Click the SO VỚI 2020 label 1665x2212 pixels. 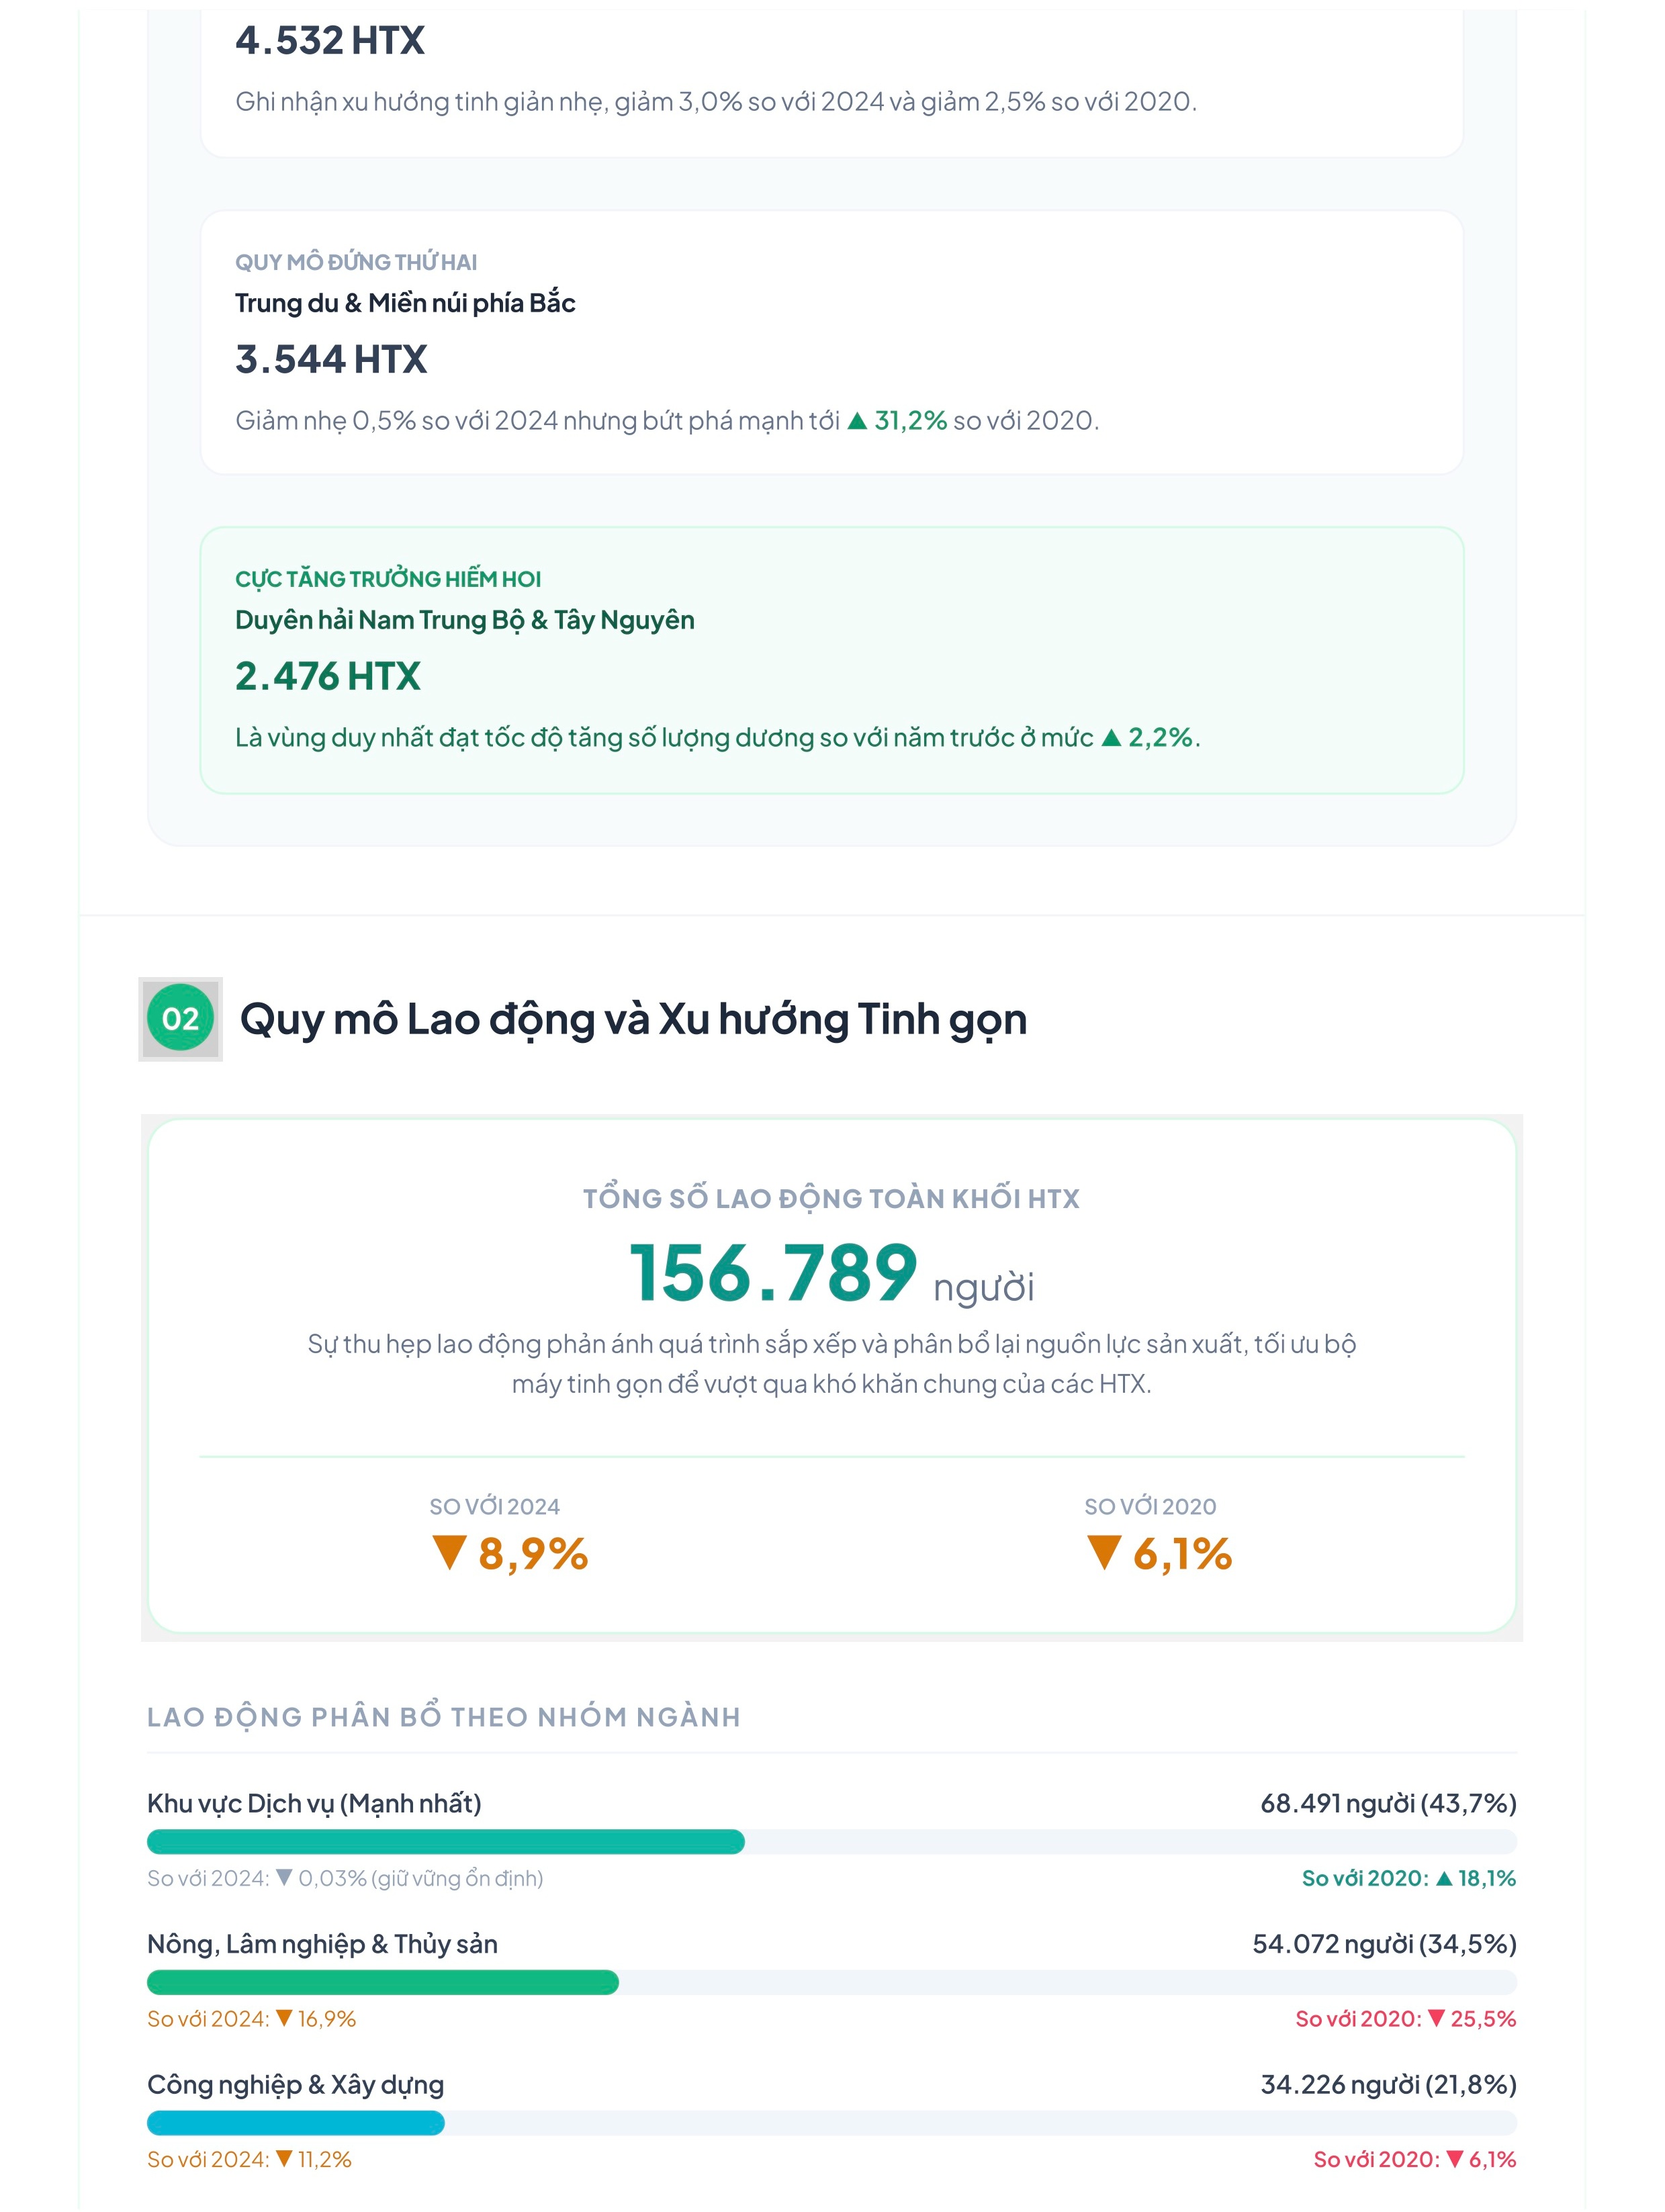coord(1150,1506)
